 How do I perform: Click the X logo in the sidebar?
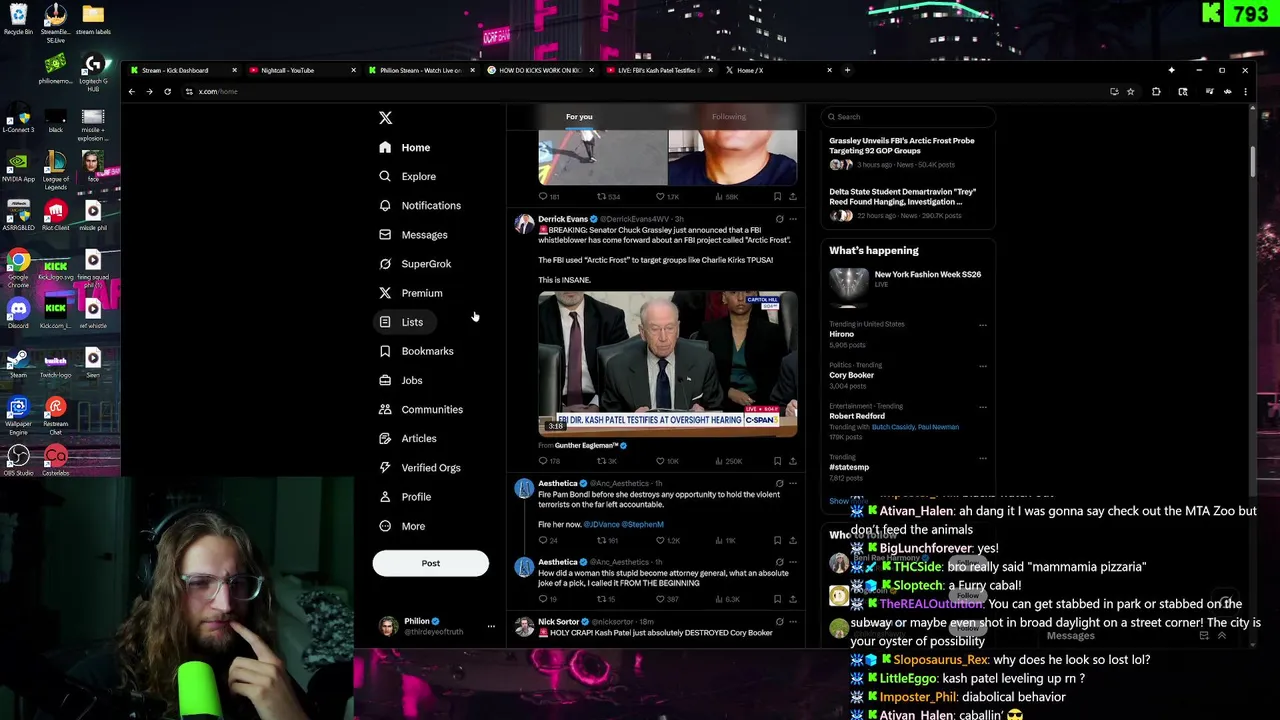pyautogui.click(x=385, y=118)
